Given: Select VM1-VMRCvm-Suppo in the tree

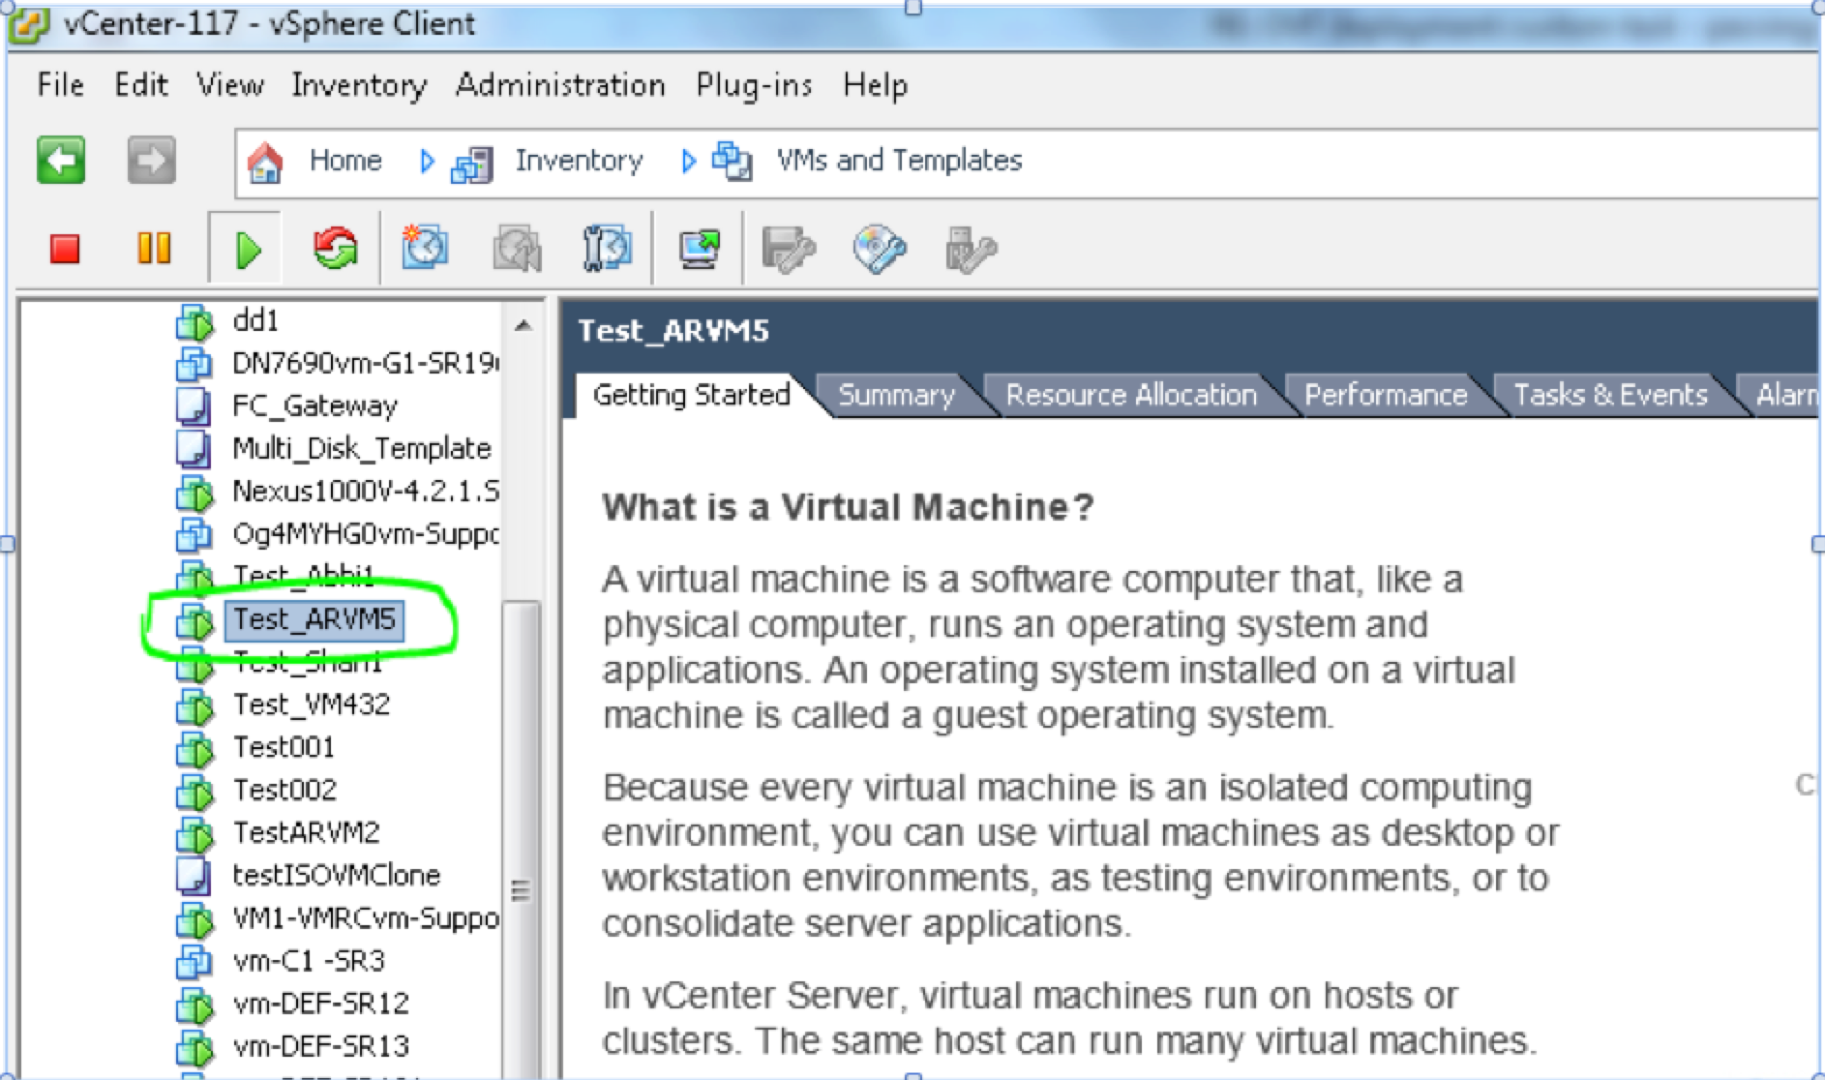Looking at the screenshot, I should (365, 919).
